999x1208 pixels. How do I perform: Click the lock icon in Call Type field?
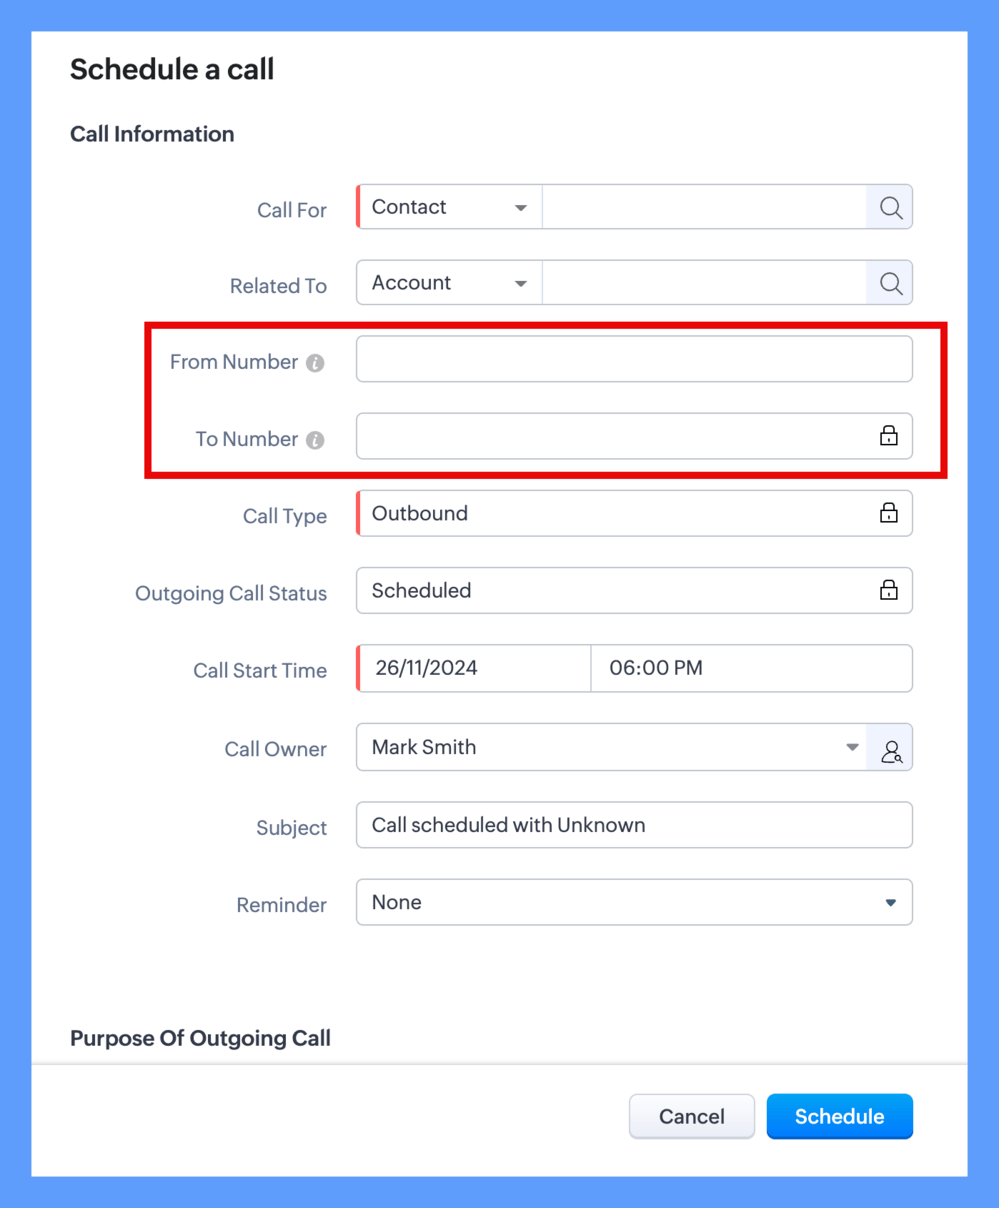click(x=888, y=513)
